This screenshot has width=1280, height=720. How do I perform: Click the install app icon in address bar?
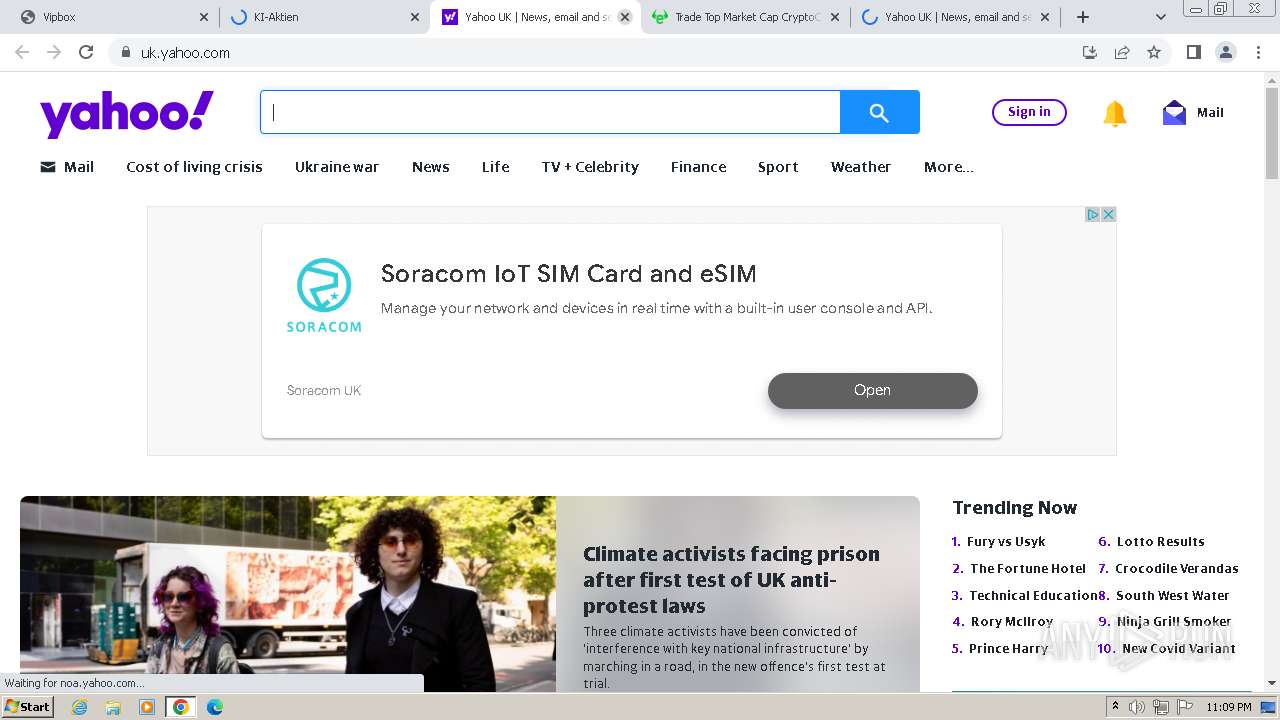click(1090, 52)
